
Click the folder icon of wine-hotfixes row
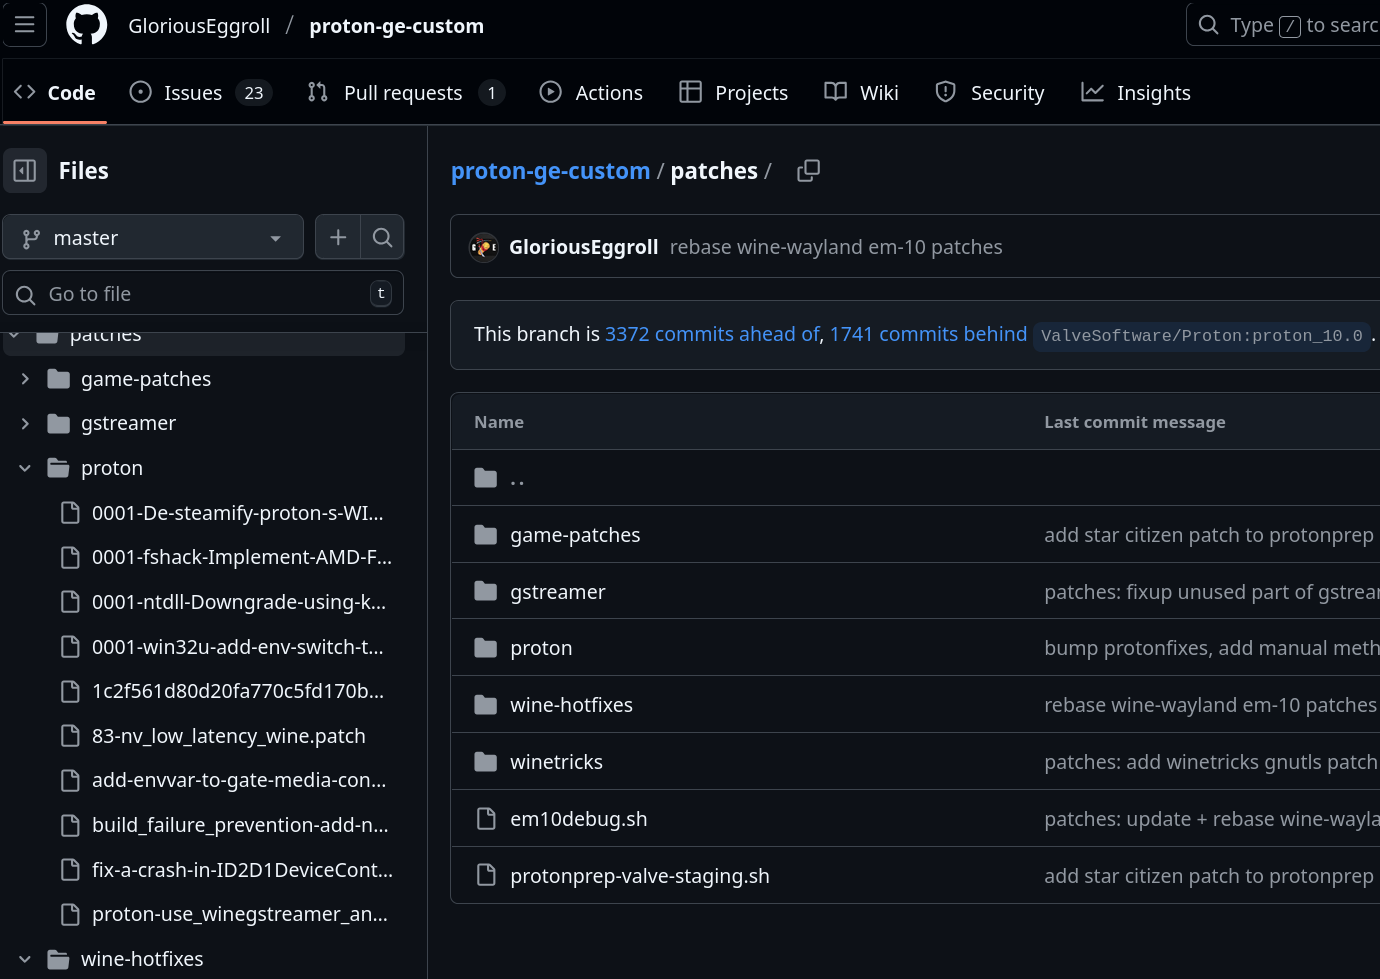pos(486,705)
